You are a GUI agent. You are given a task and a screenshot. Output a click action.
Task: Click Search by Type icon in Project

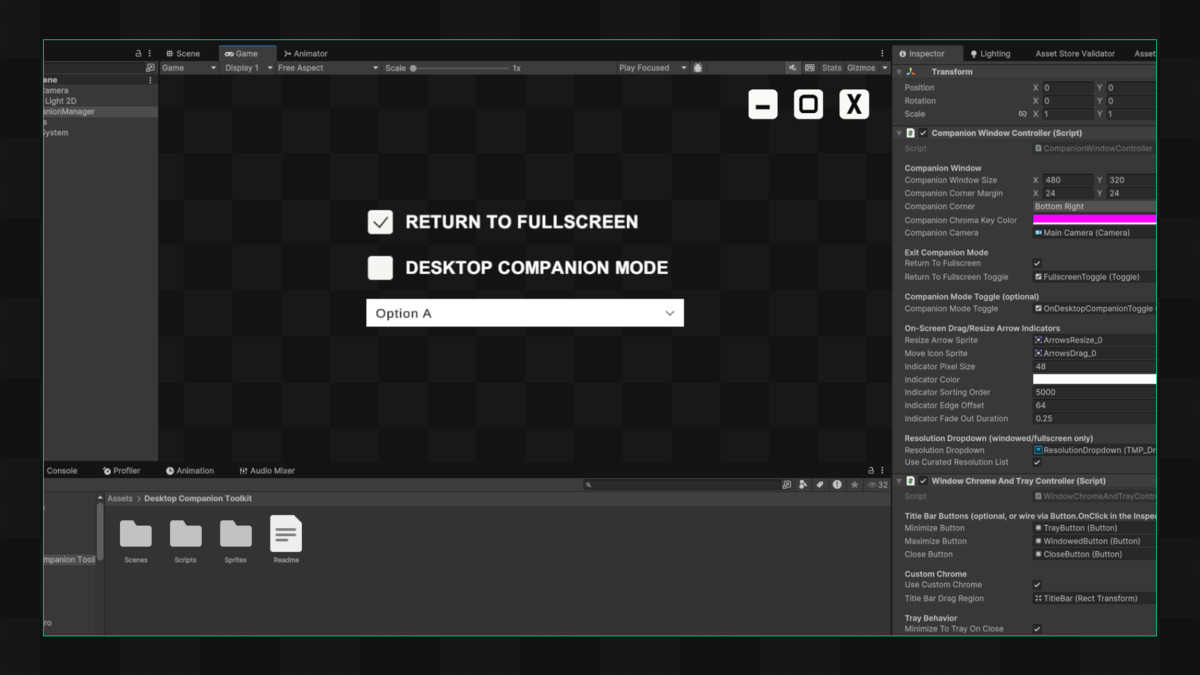[x=804, y=485]
